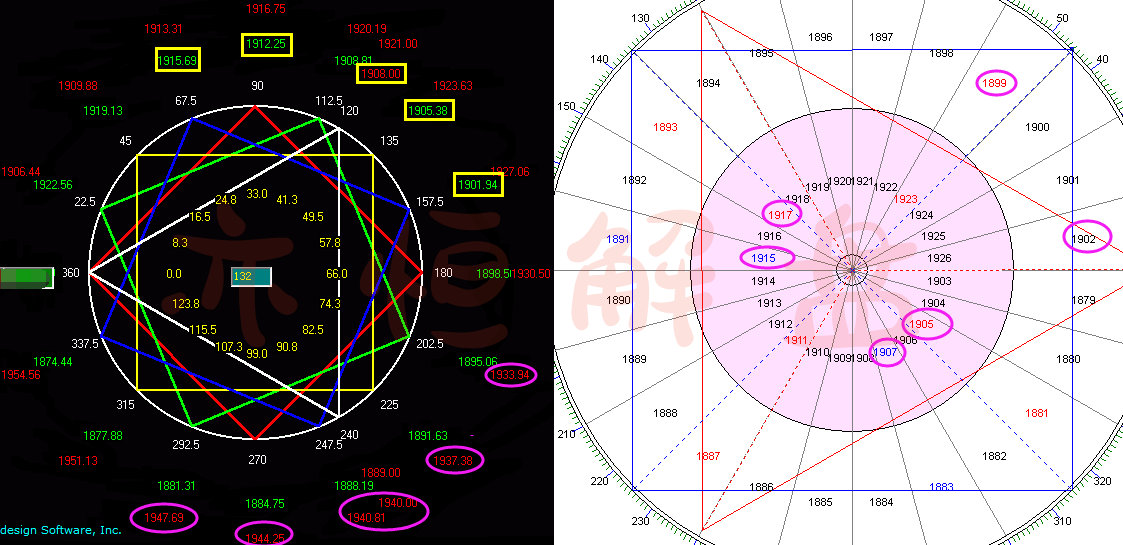Viewport: 1123px width, 545px height.
Task: Select the 1913.31 price value
Action: [163, 29]
